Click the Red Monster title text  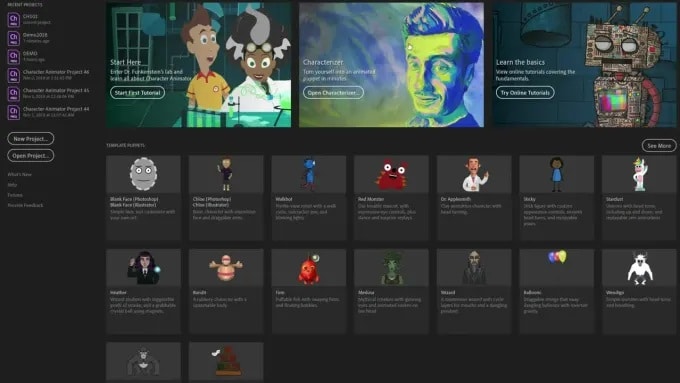pos(371,199)
